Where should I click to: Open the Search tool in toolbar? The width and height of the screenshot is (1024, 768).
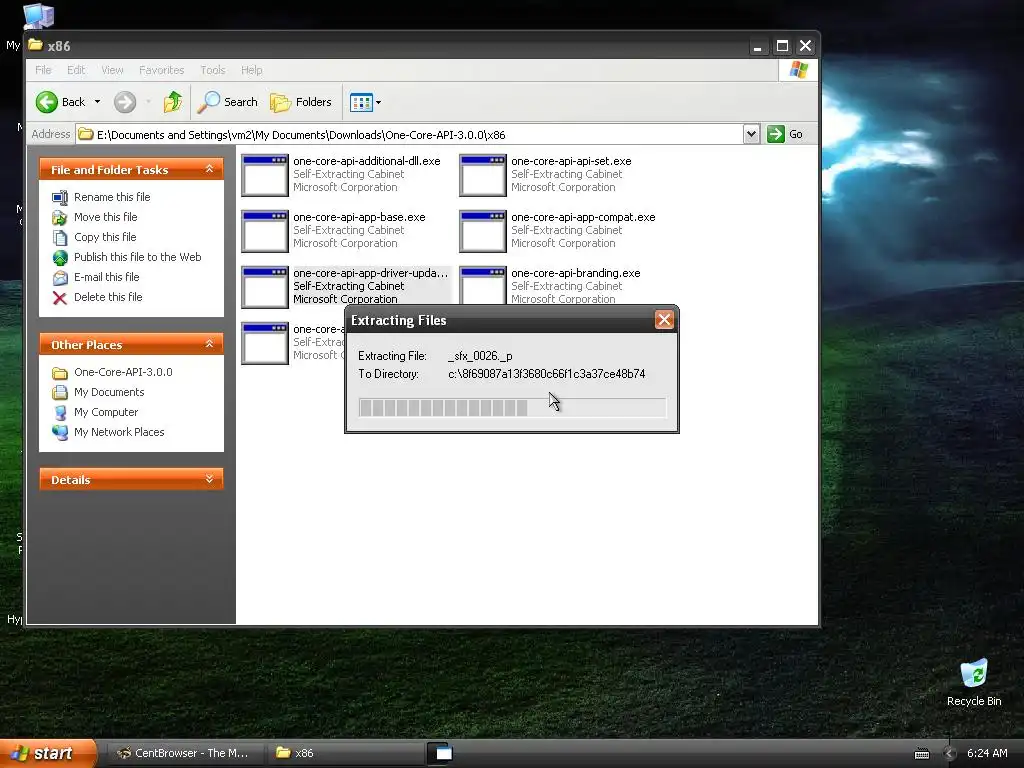(x=228, y=102)
